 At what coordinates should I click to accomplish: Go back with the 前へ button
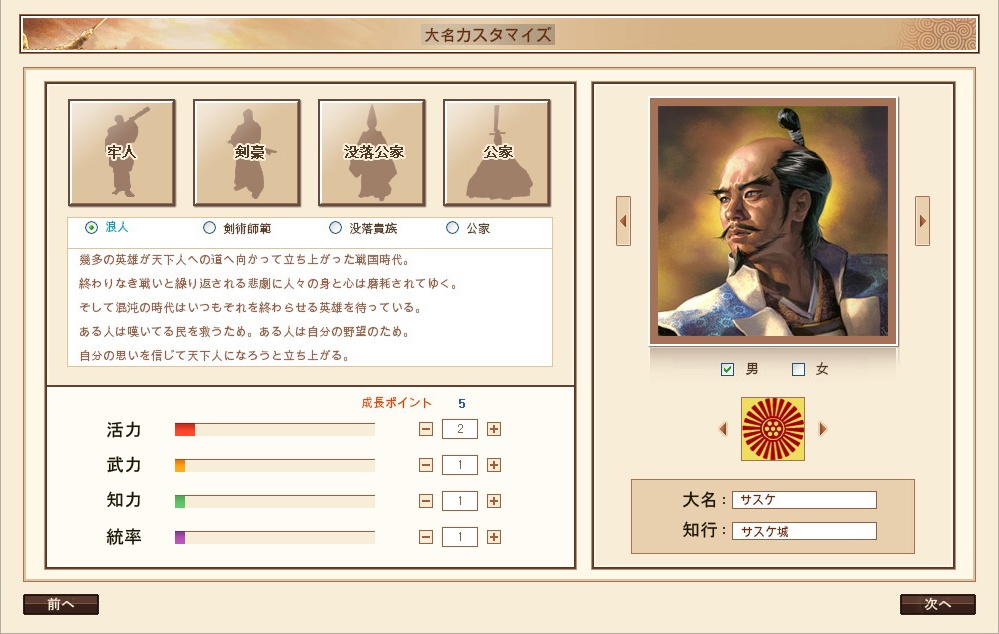(x=61, y=604)
